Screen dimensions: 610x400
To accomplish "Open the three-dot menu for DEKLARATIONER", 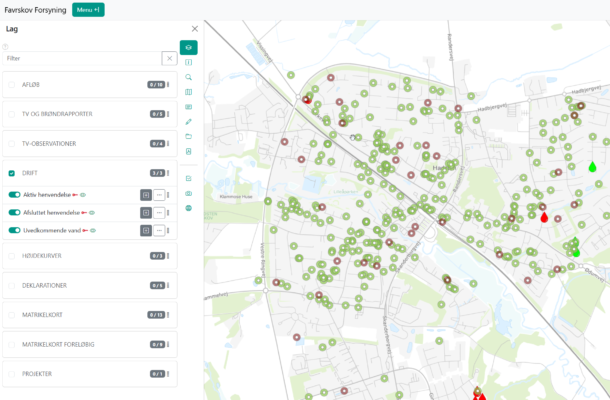I will tap(169, 285).
